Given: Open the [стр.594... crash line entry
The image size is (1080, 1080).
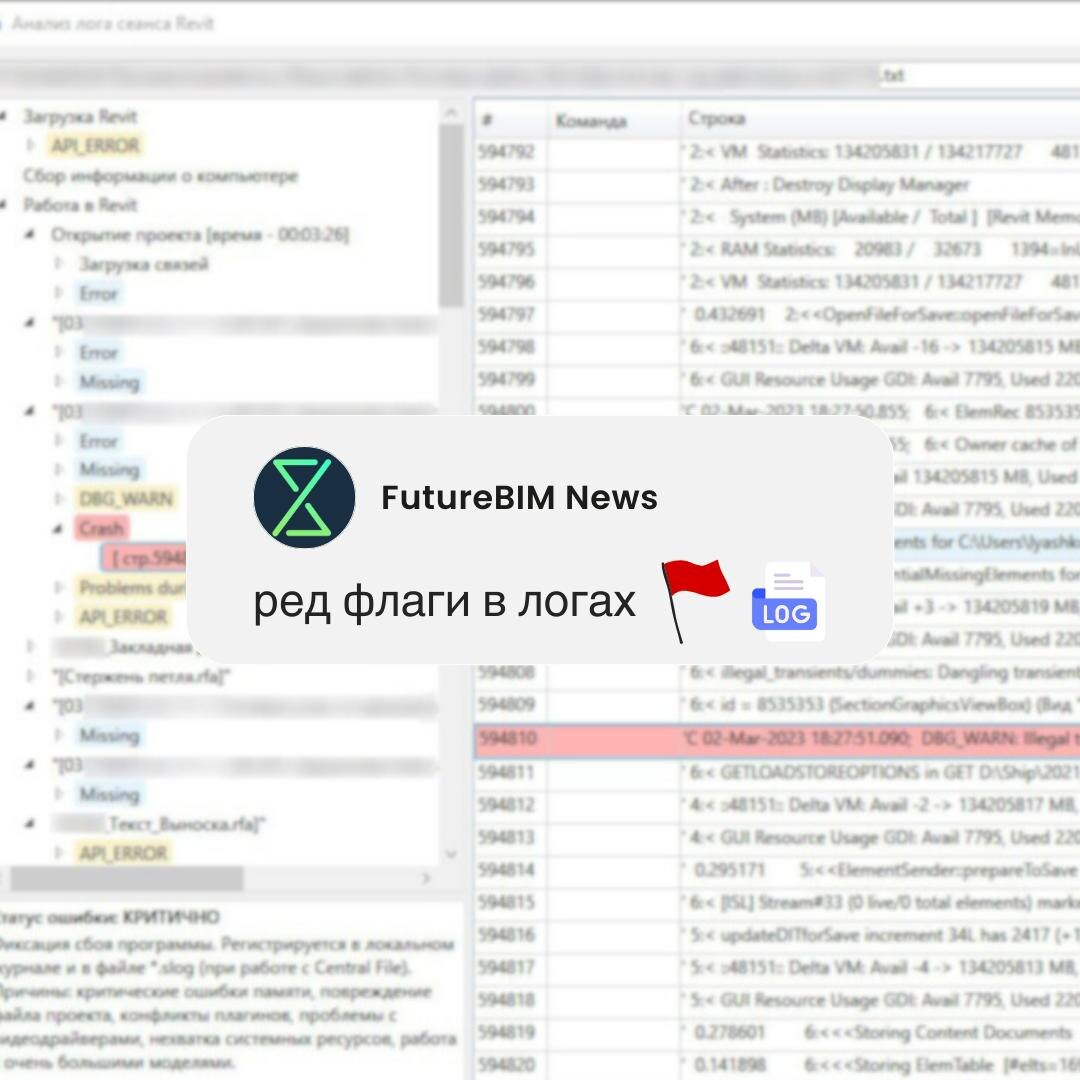Looking at the screenshot, I should [x=146, y=558].
